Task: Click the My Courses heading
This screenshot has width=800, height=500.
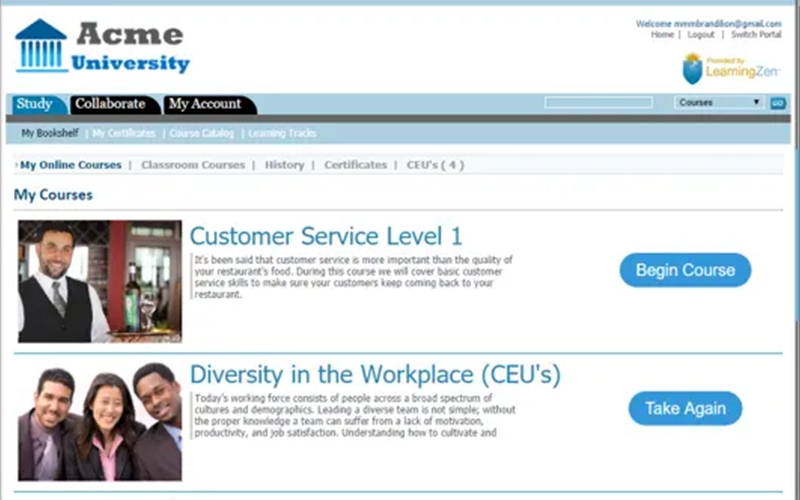Action: 53,195
